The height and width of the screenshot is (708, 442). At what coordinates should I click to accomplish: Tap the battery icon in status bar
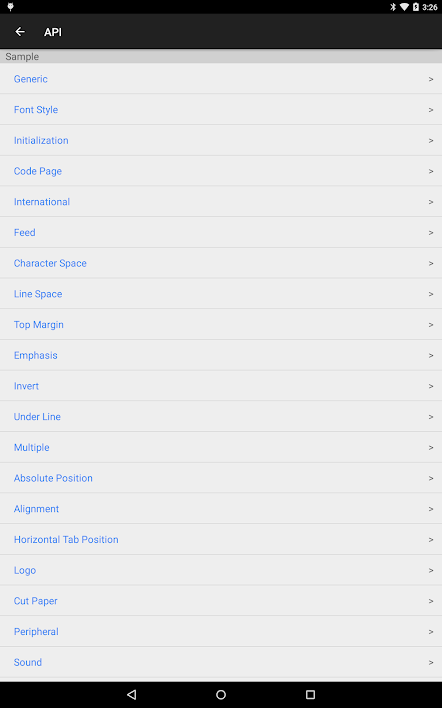pos(416,7)
